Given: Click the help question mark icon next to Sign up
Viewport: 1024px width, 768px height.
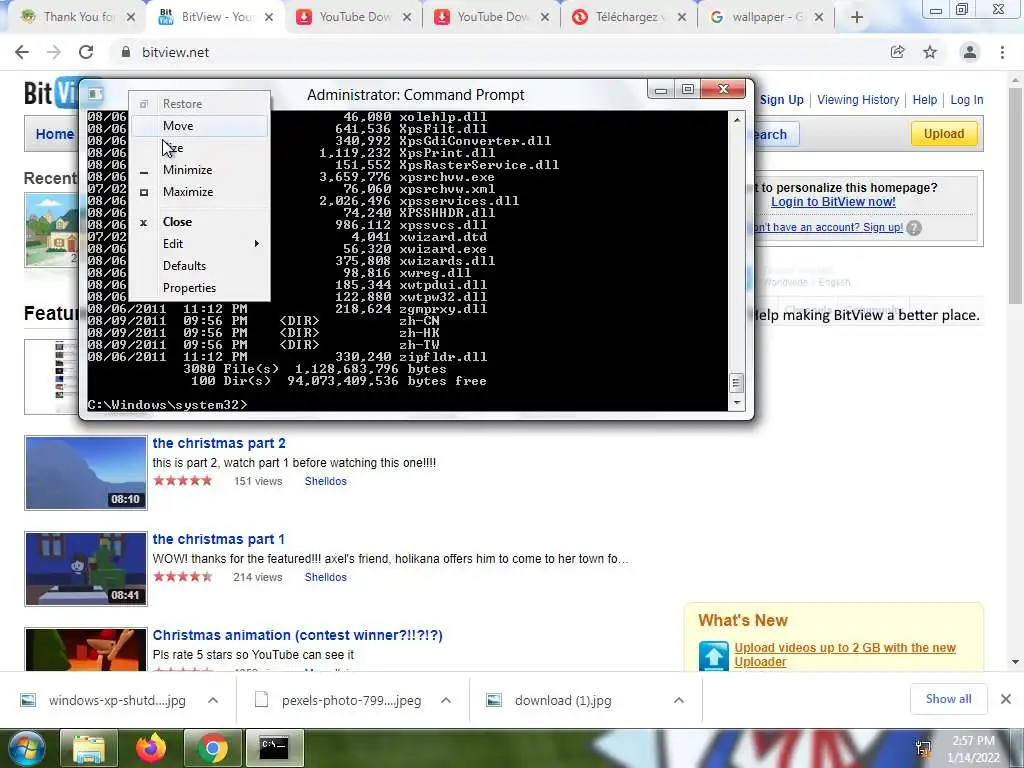Looking at the screenshot, I should (x=914, y=228).
